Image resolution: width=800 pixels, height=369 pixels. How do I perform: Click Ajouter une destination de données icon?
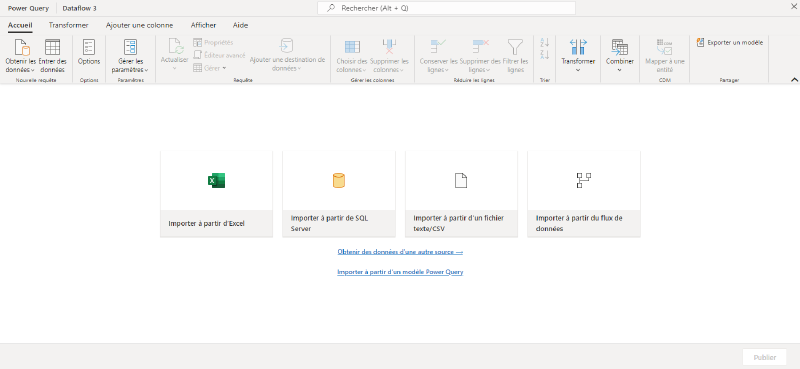pyautogui.click(x=286, y=46)
